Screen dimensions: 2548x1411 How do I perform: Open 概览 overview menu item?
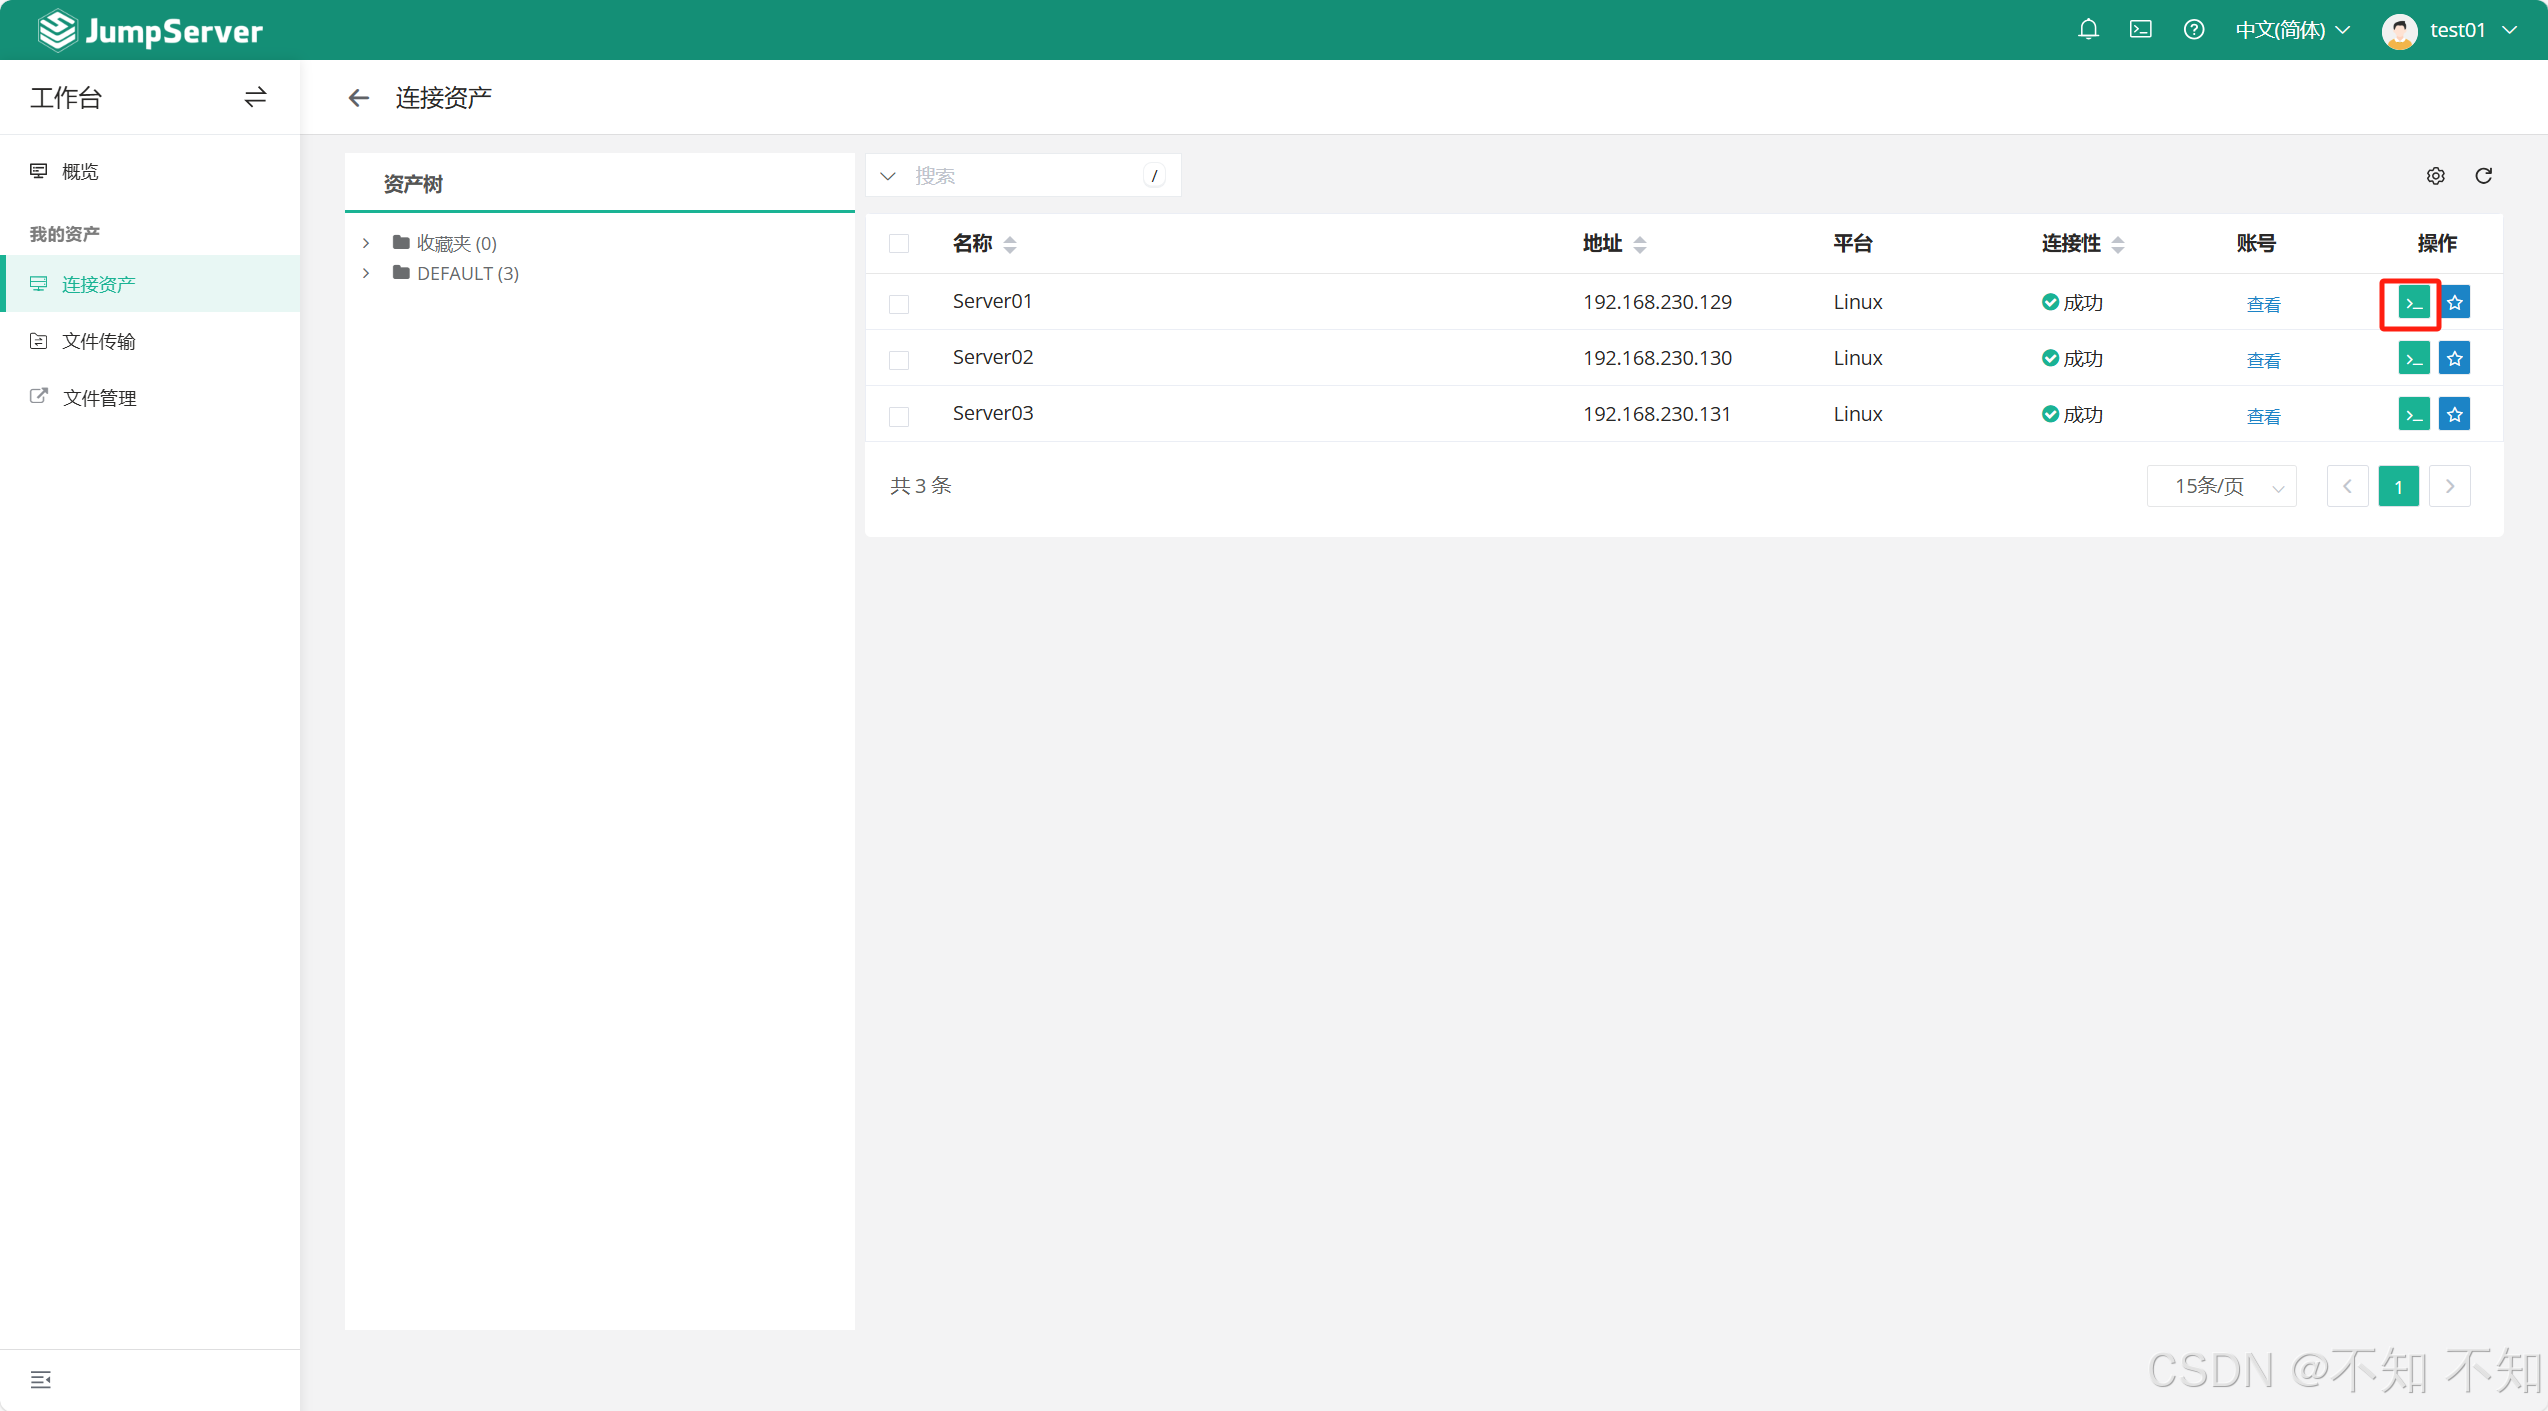[80, 171]
